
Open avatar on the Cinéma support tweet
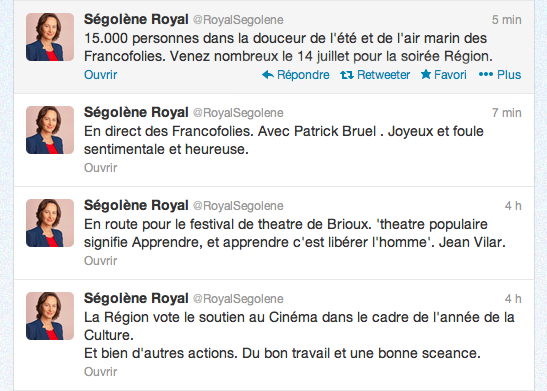coord(50,316)
